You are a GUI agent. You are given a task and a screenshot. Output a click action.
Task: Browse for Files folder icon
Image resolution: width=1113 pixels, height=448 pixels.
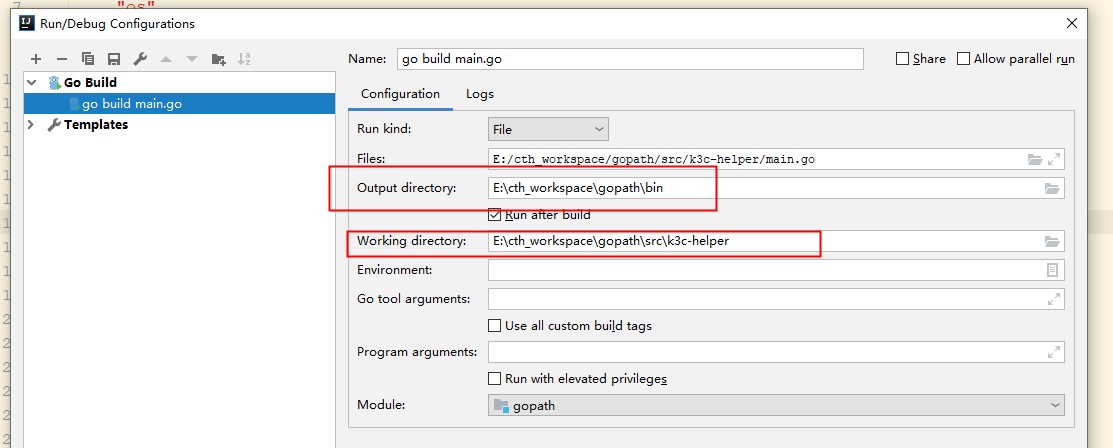click(1035, 160)
